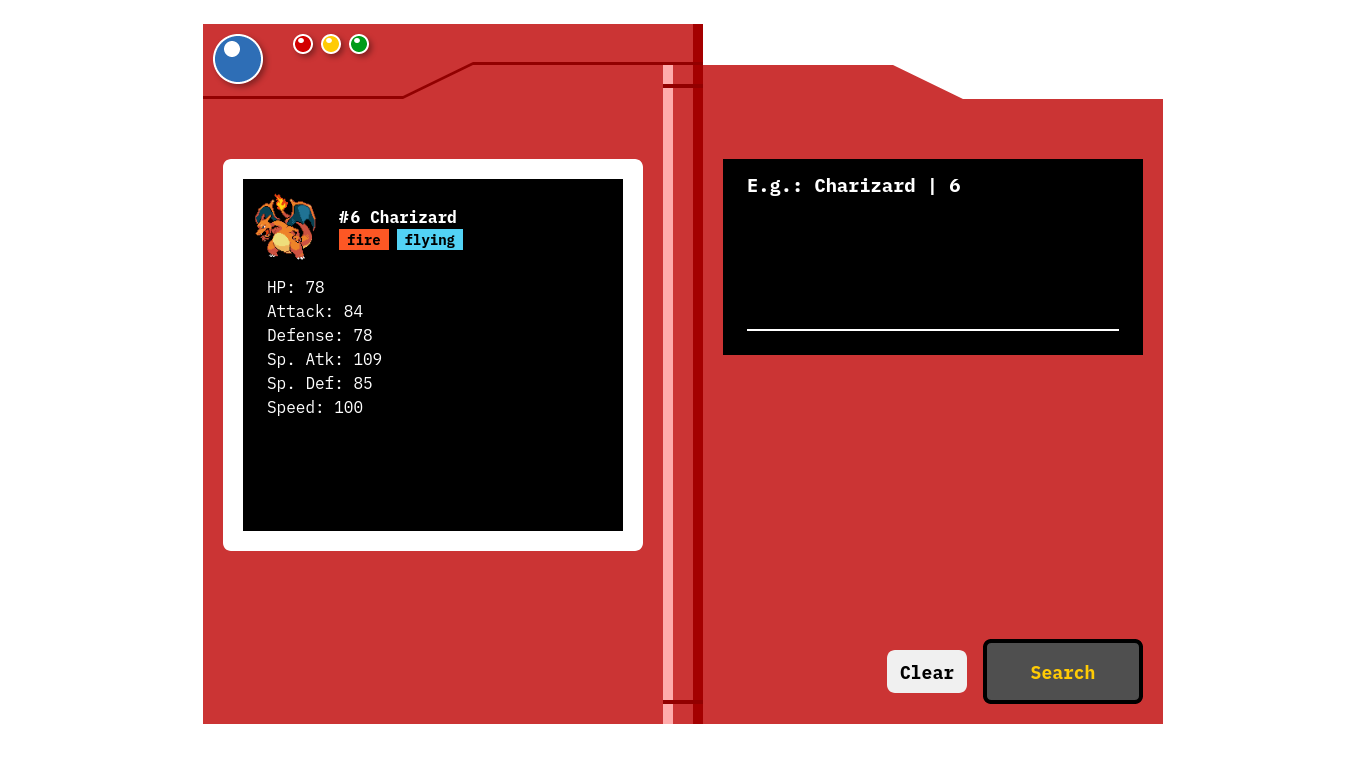Click the large blue Pokédex lens

coord(238,59)
